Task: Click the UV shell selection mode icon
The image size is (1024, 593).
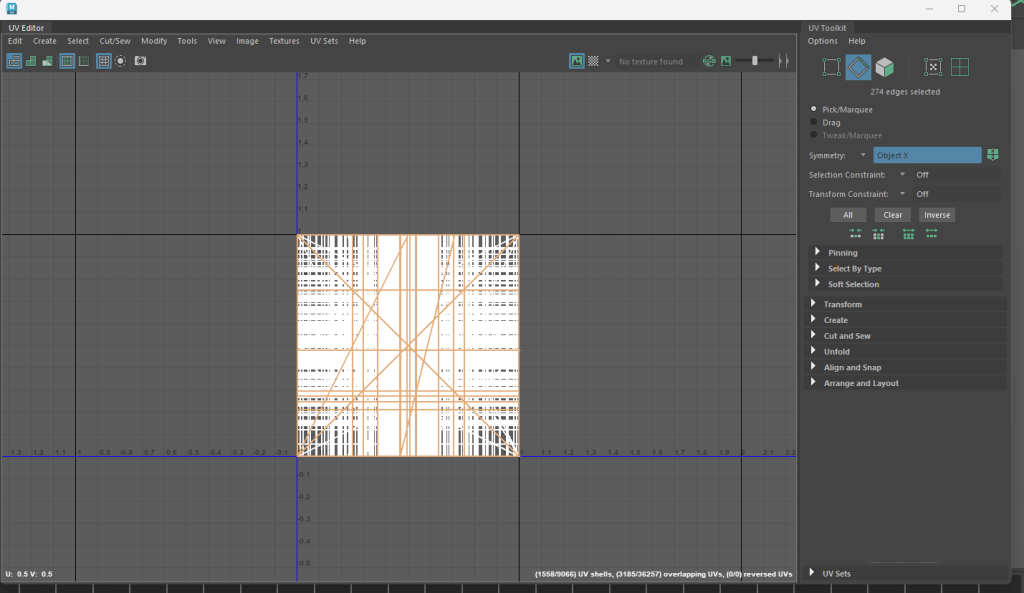Action: pyautogui.click(x=960, y=68)
